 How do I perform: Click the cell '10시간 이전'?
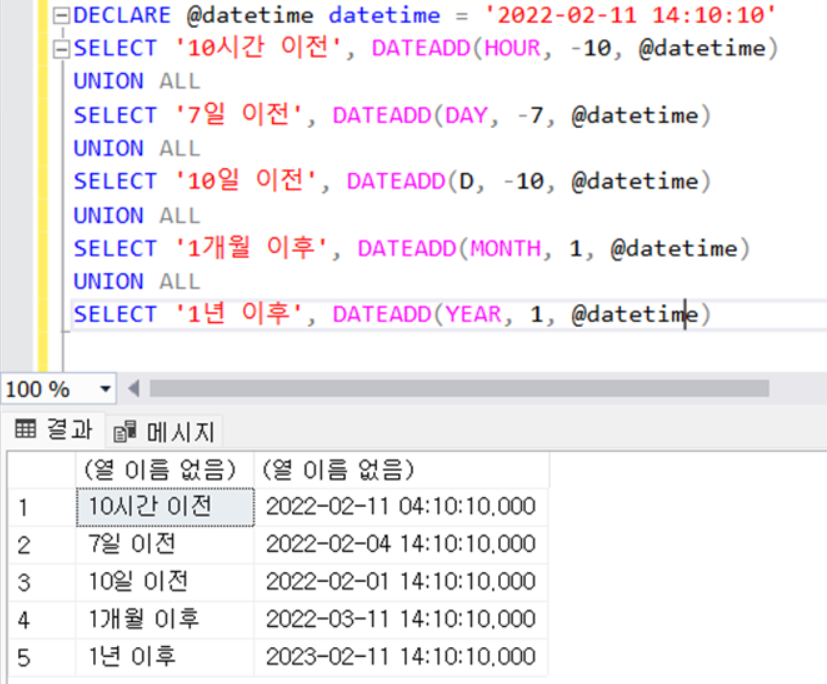click(165, 507)
